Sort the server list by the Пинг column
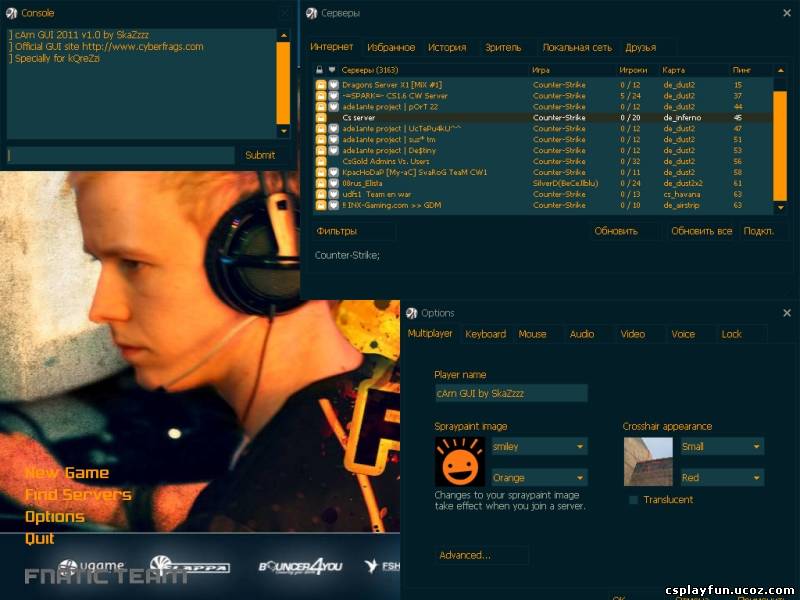The height and width of the screenshot is (600, 800). pyautogui.click(x=741, y=70)
